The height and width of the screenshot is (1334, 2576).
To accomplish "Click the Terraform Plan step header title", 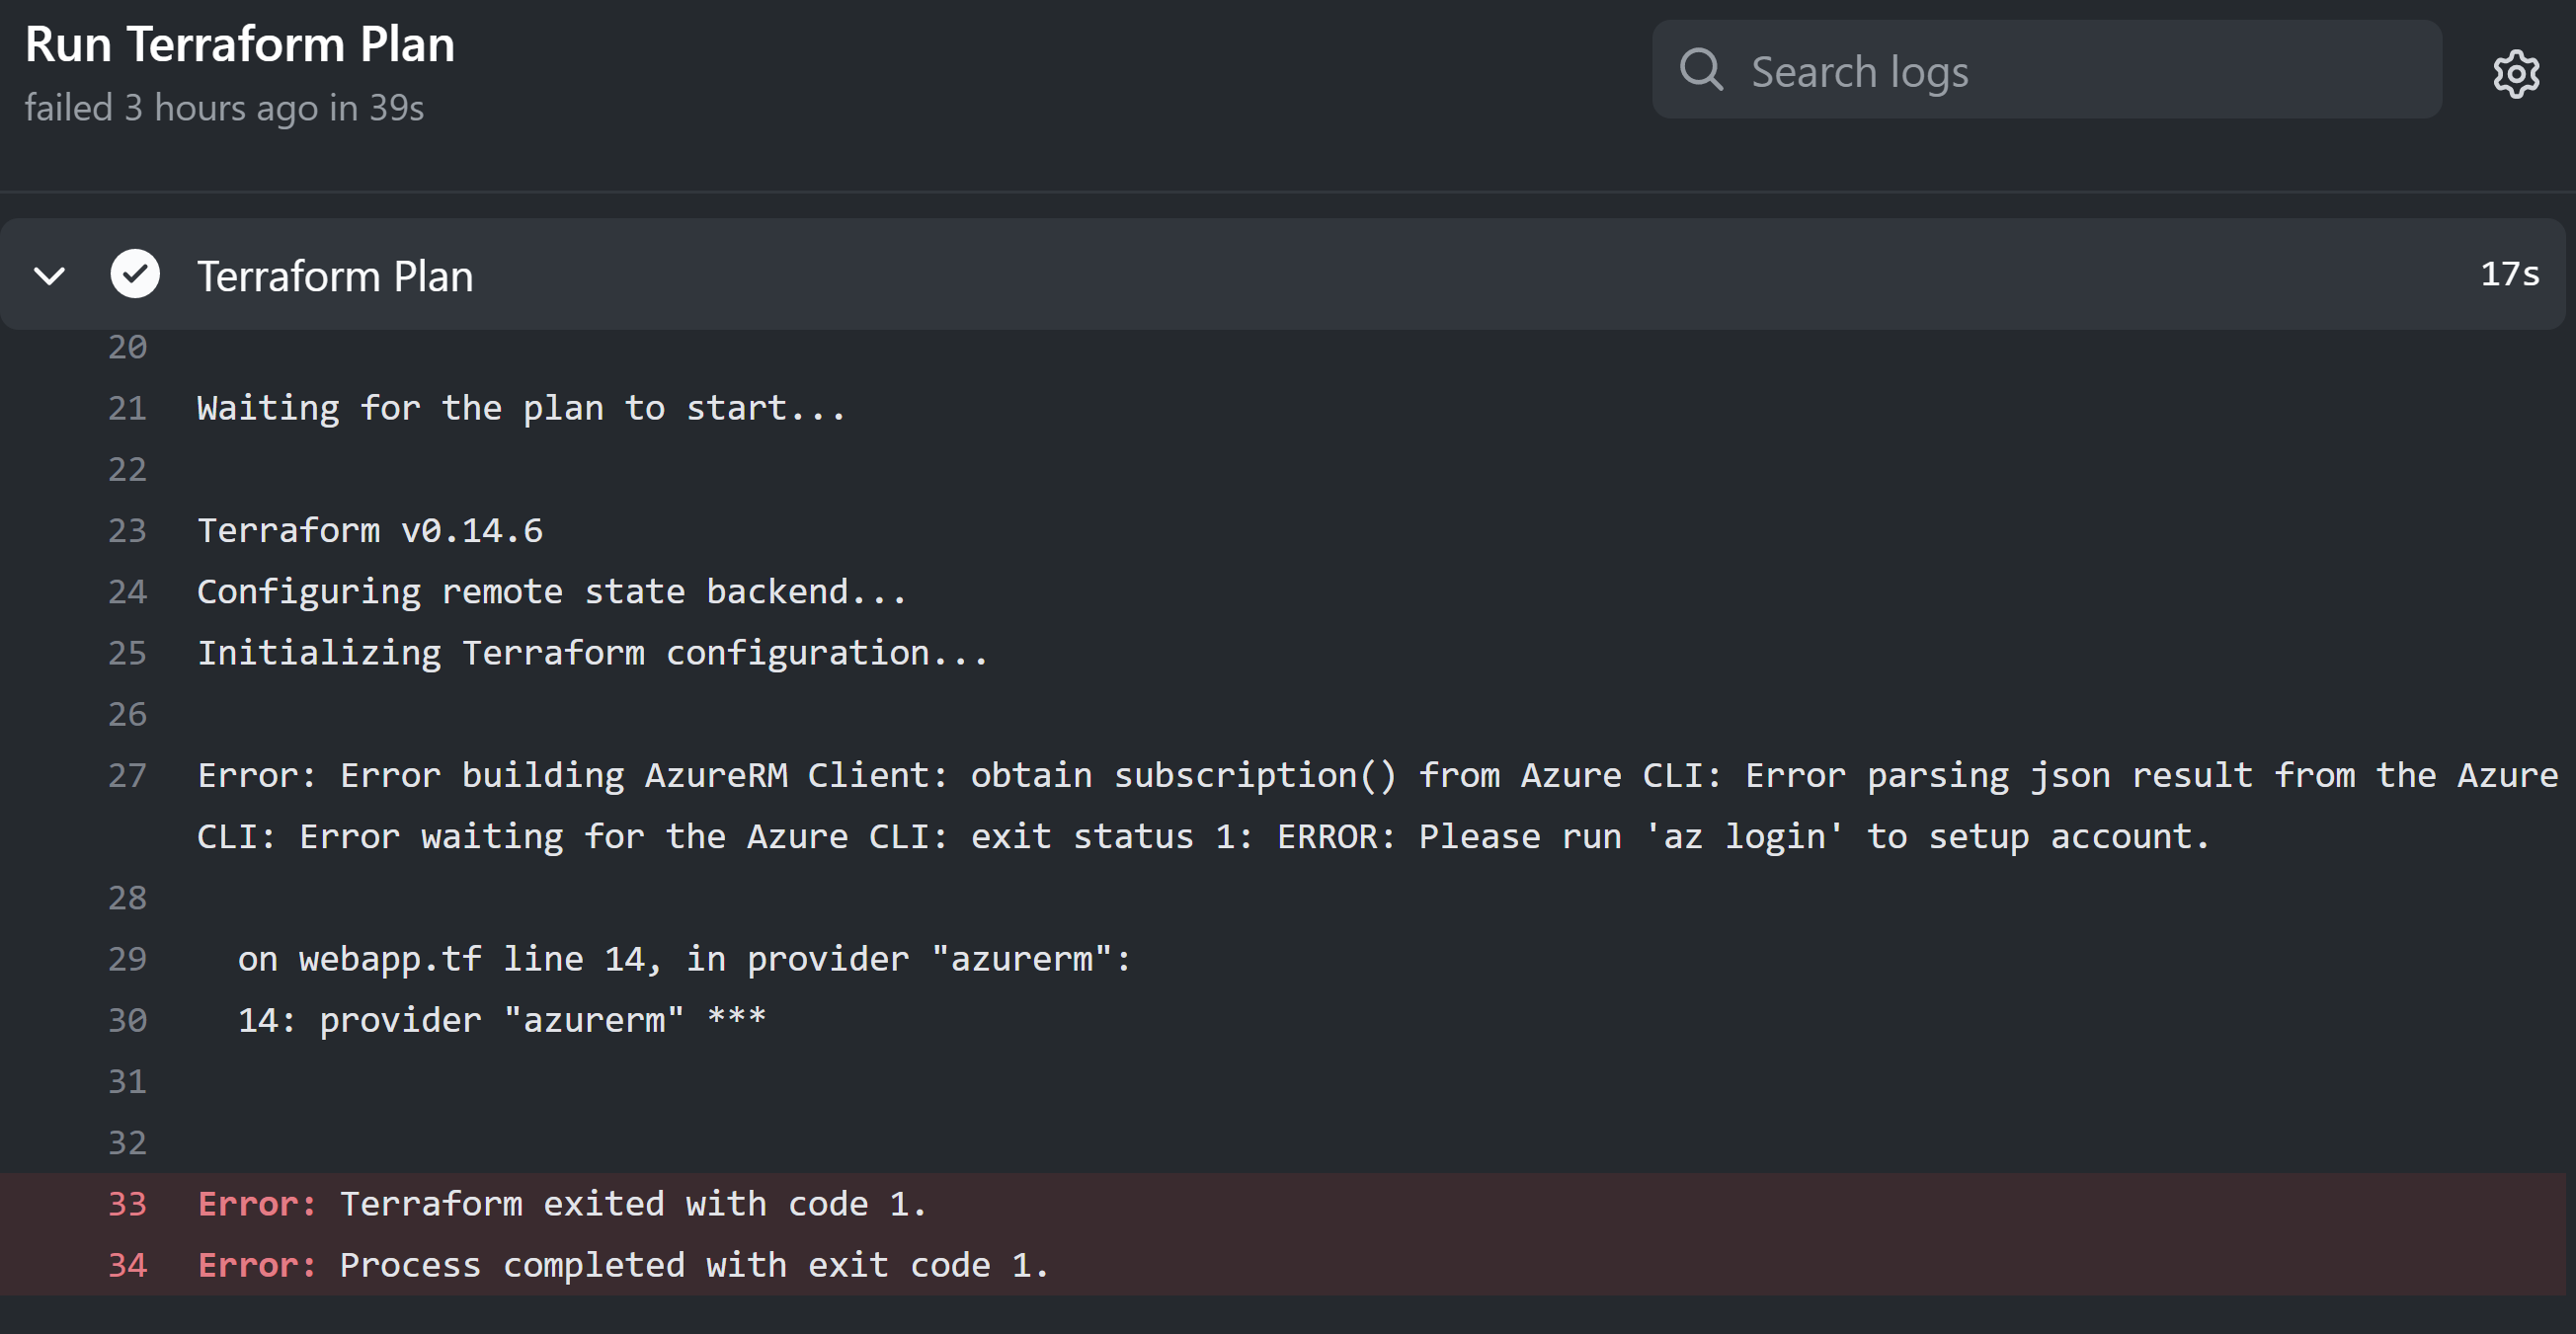I will 335,276.
